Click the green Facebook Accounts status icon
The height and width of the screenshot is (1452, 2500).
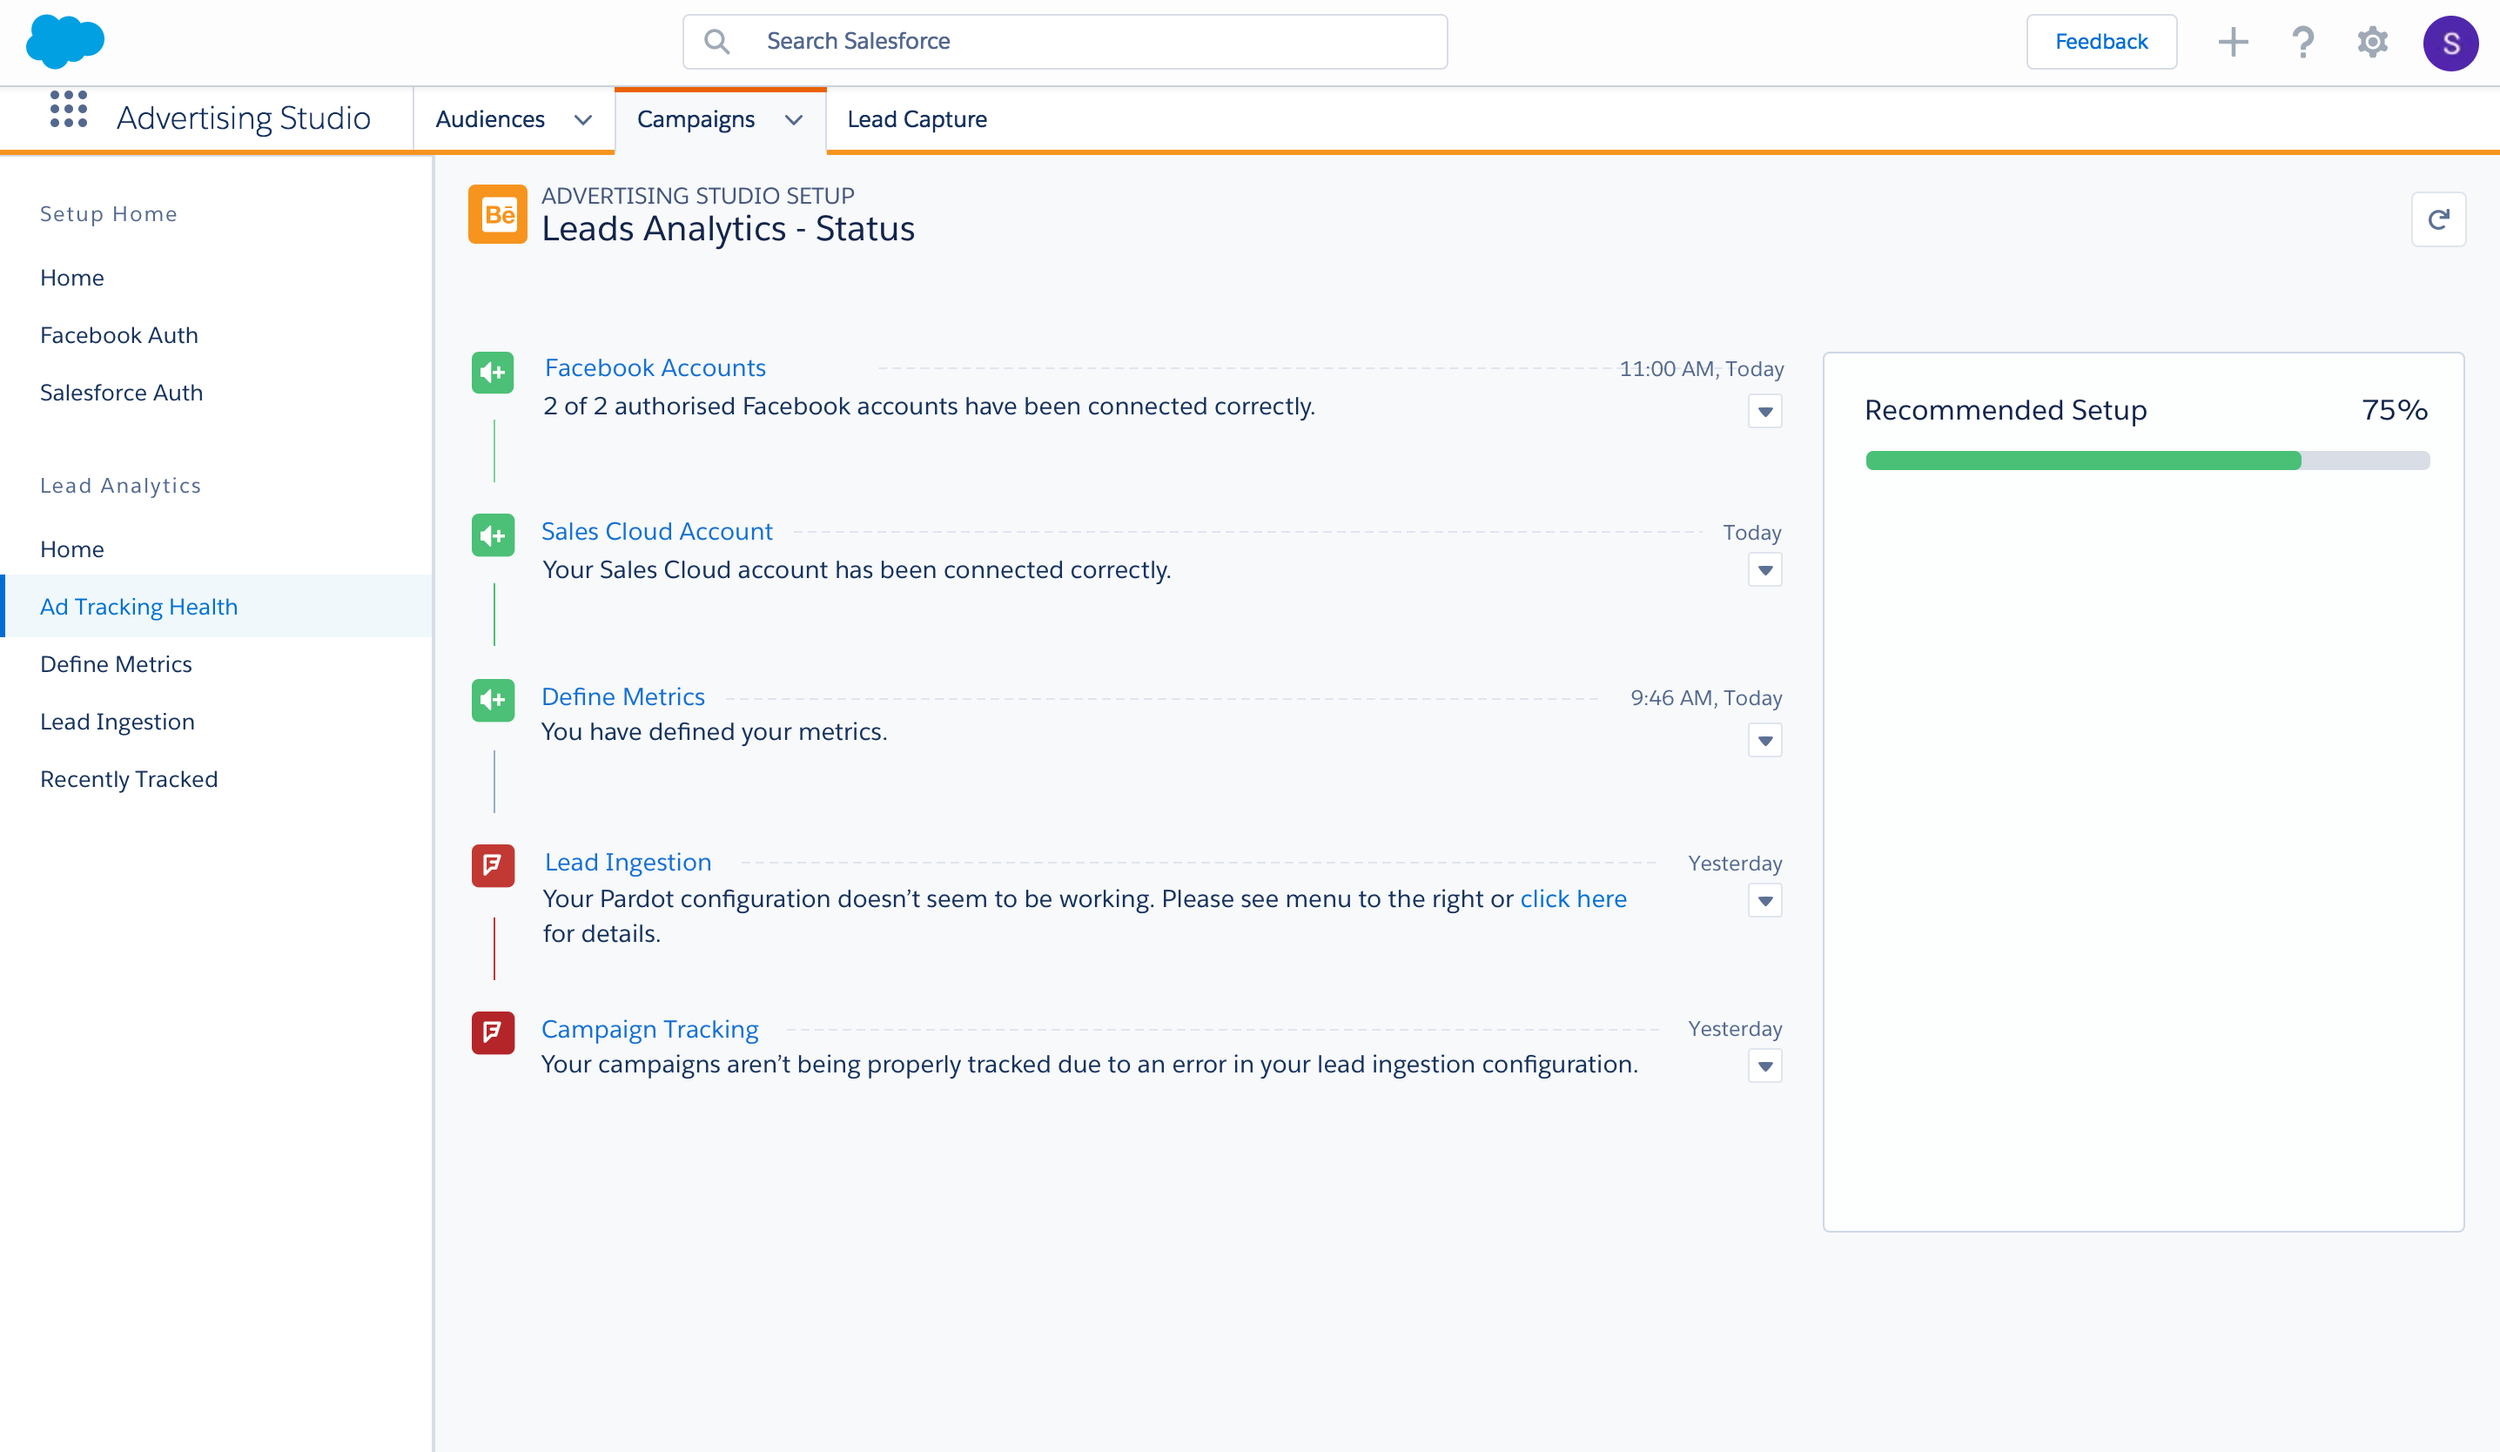pos(493,373)
